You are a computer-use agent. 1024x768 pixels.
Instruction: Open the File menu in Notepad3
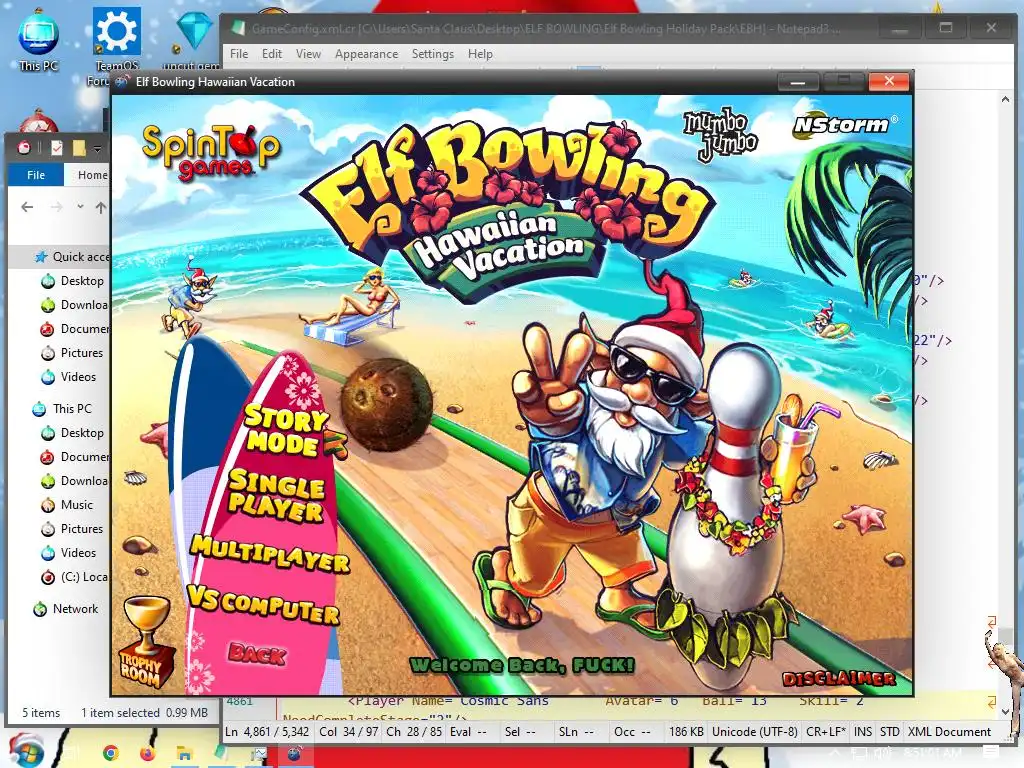pos(238,54)
